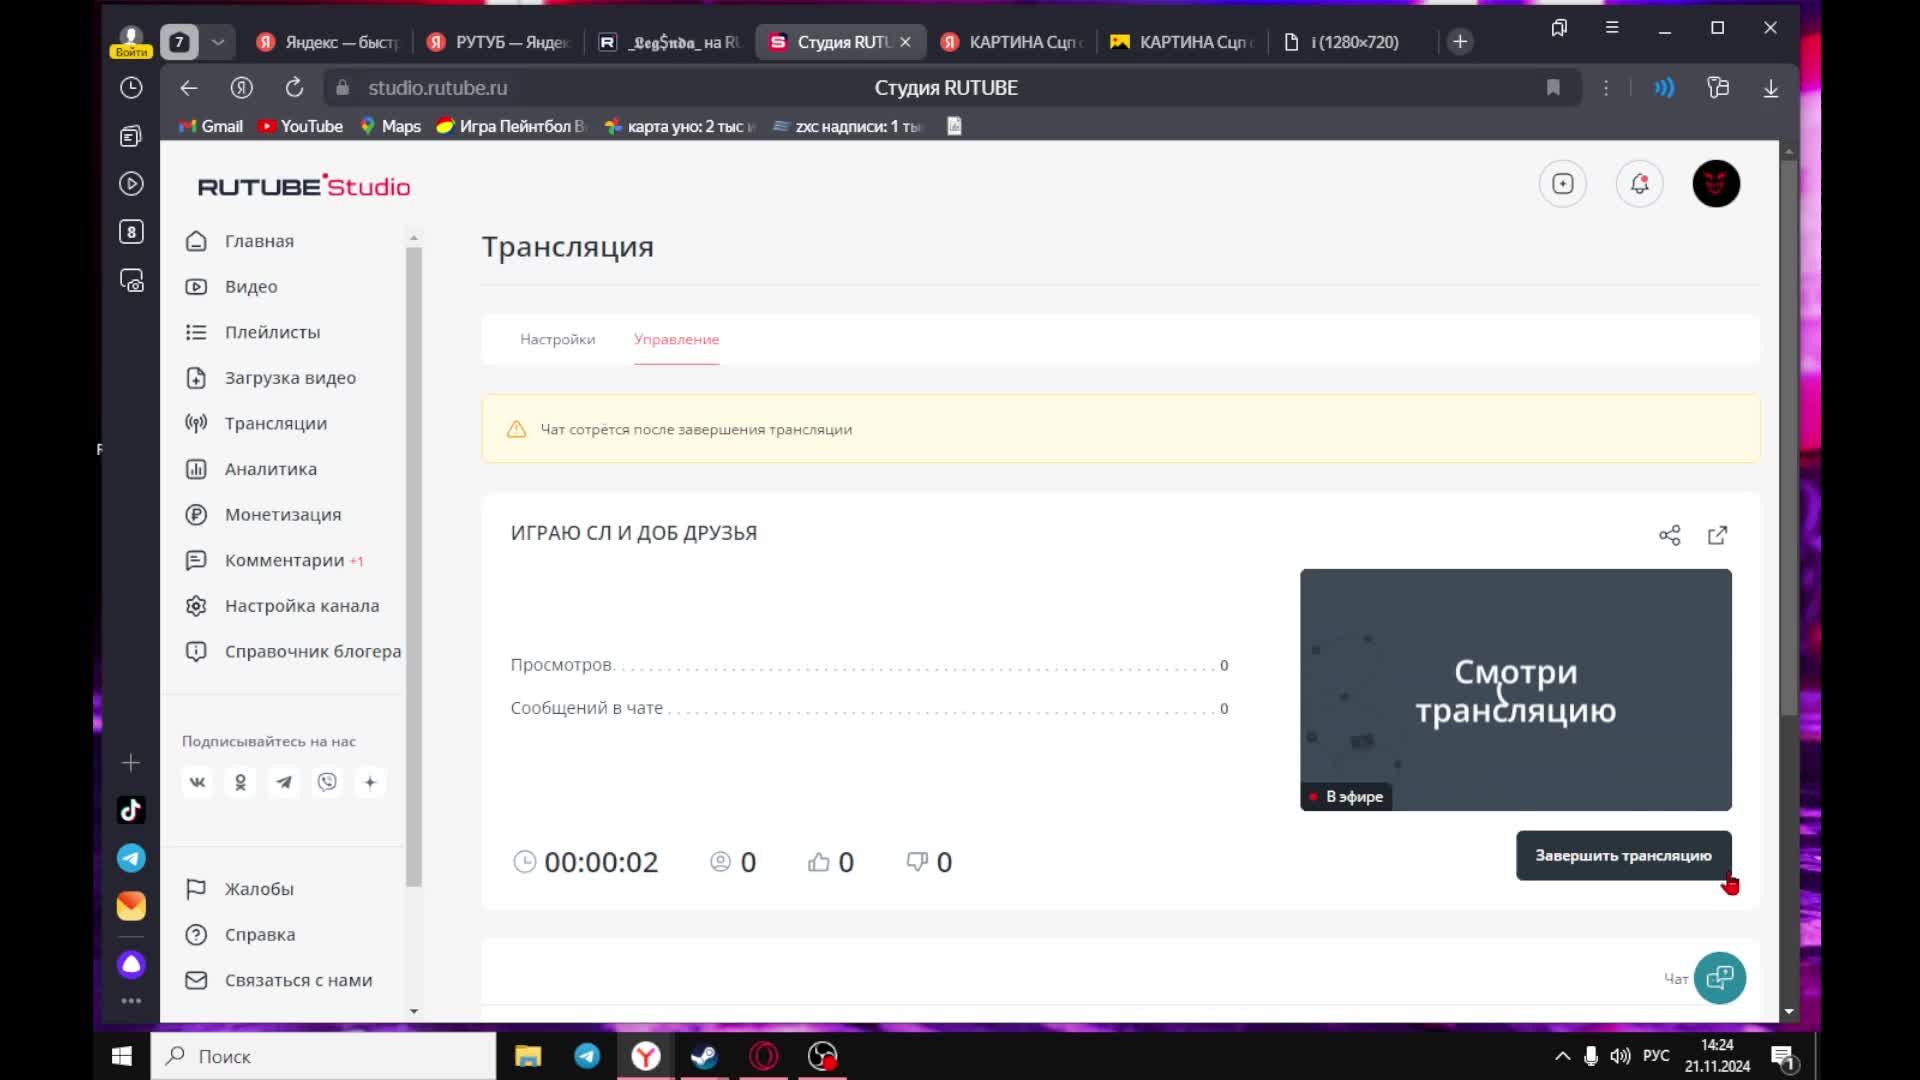Launch OBS Studio from the taskbar
Viewport: 1920px width, 1080px height.
tap(821, 1056)
